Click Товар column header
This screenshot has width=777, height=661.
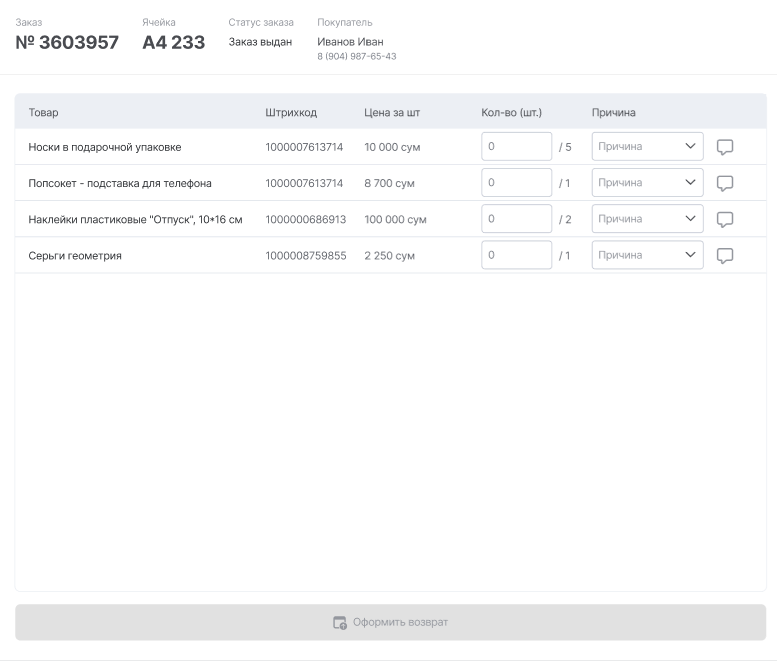tap(43, 112)
